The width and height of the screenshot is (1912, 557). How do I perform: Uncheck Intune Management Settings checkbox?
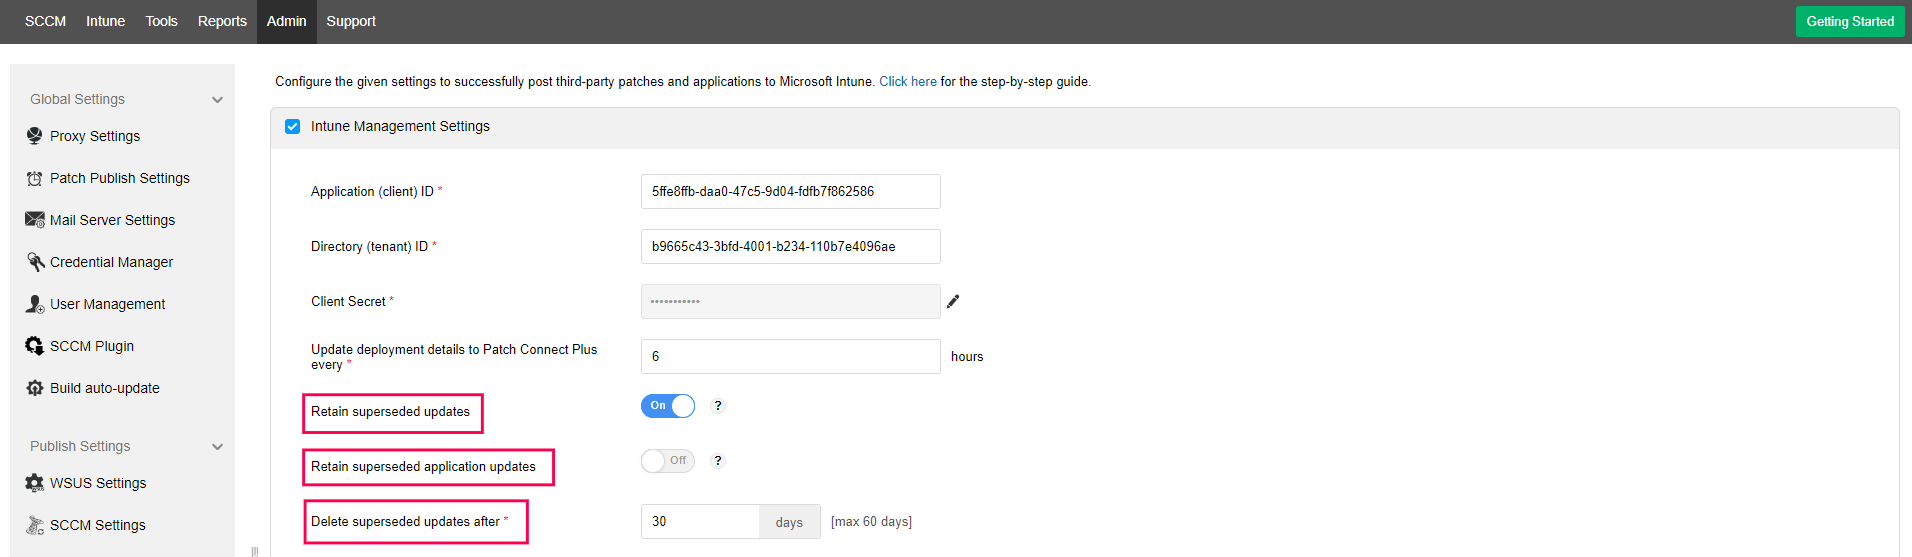293,127
